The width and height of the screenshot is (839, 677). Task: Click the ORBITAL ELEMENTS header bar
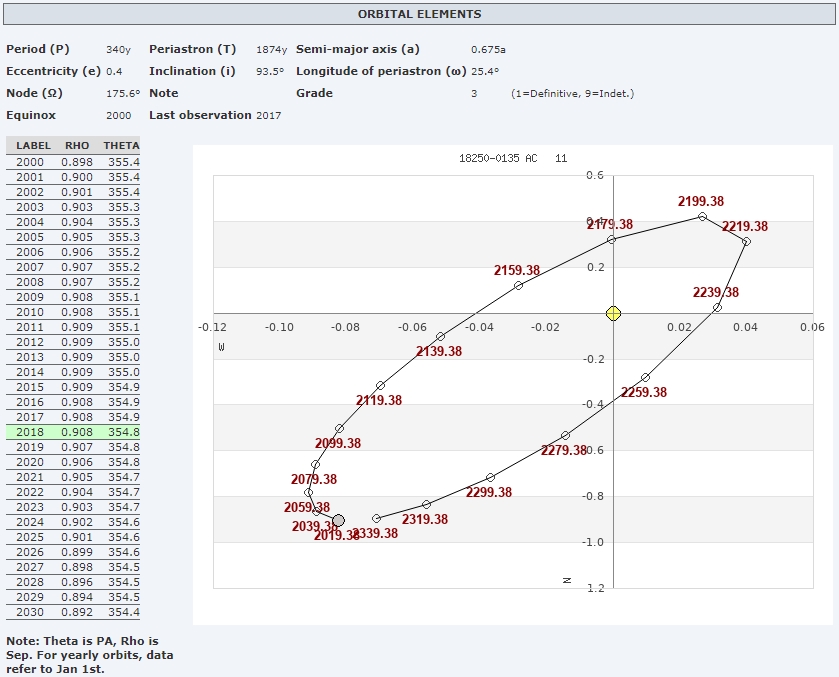pos(419,15)
